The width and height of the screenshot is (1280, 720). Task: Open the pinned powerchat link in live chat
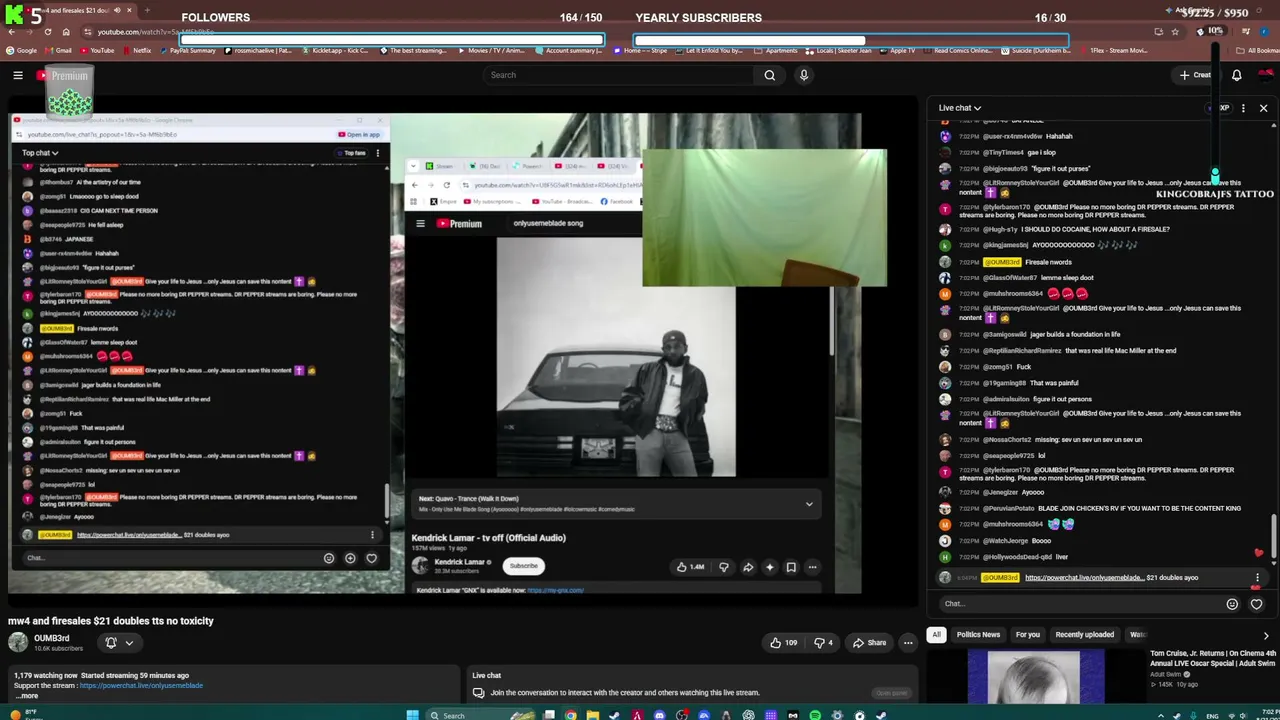(x=1084, y=578)
